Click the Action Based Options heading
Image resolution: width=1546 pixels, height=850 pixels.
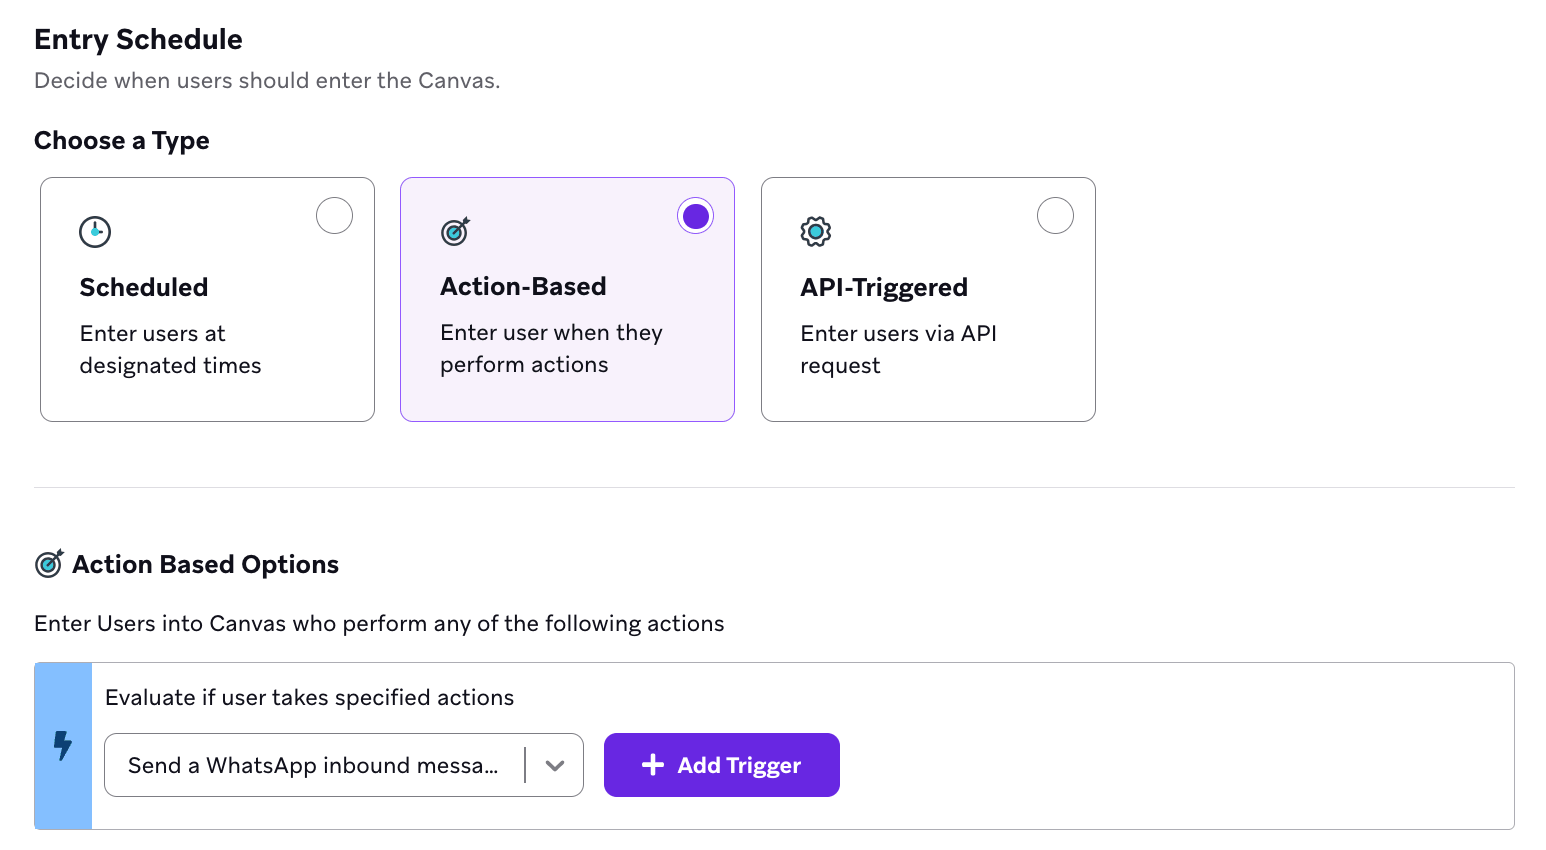[x=205, y=564]
